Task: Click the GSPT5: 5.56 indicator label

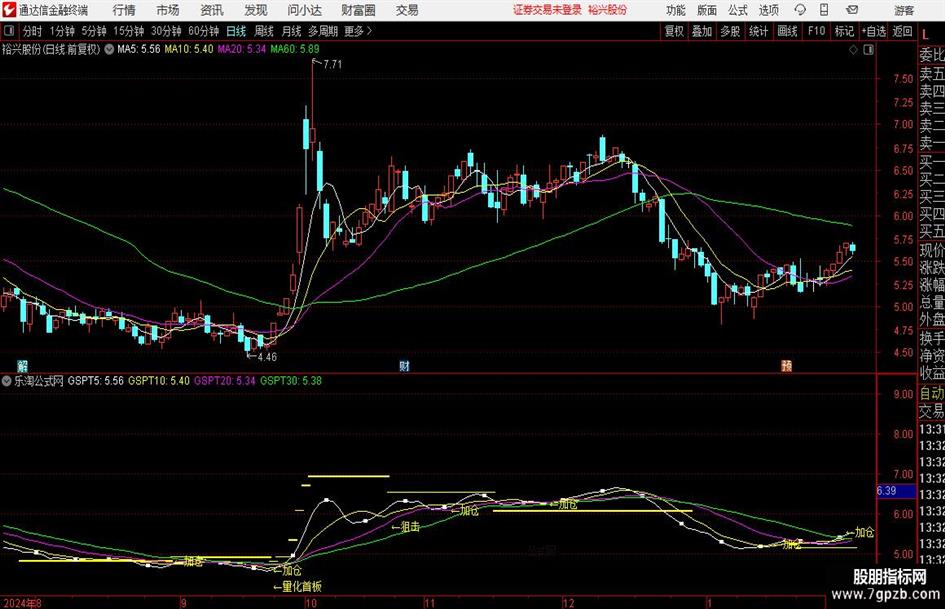Action: tap(95, 381)
